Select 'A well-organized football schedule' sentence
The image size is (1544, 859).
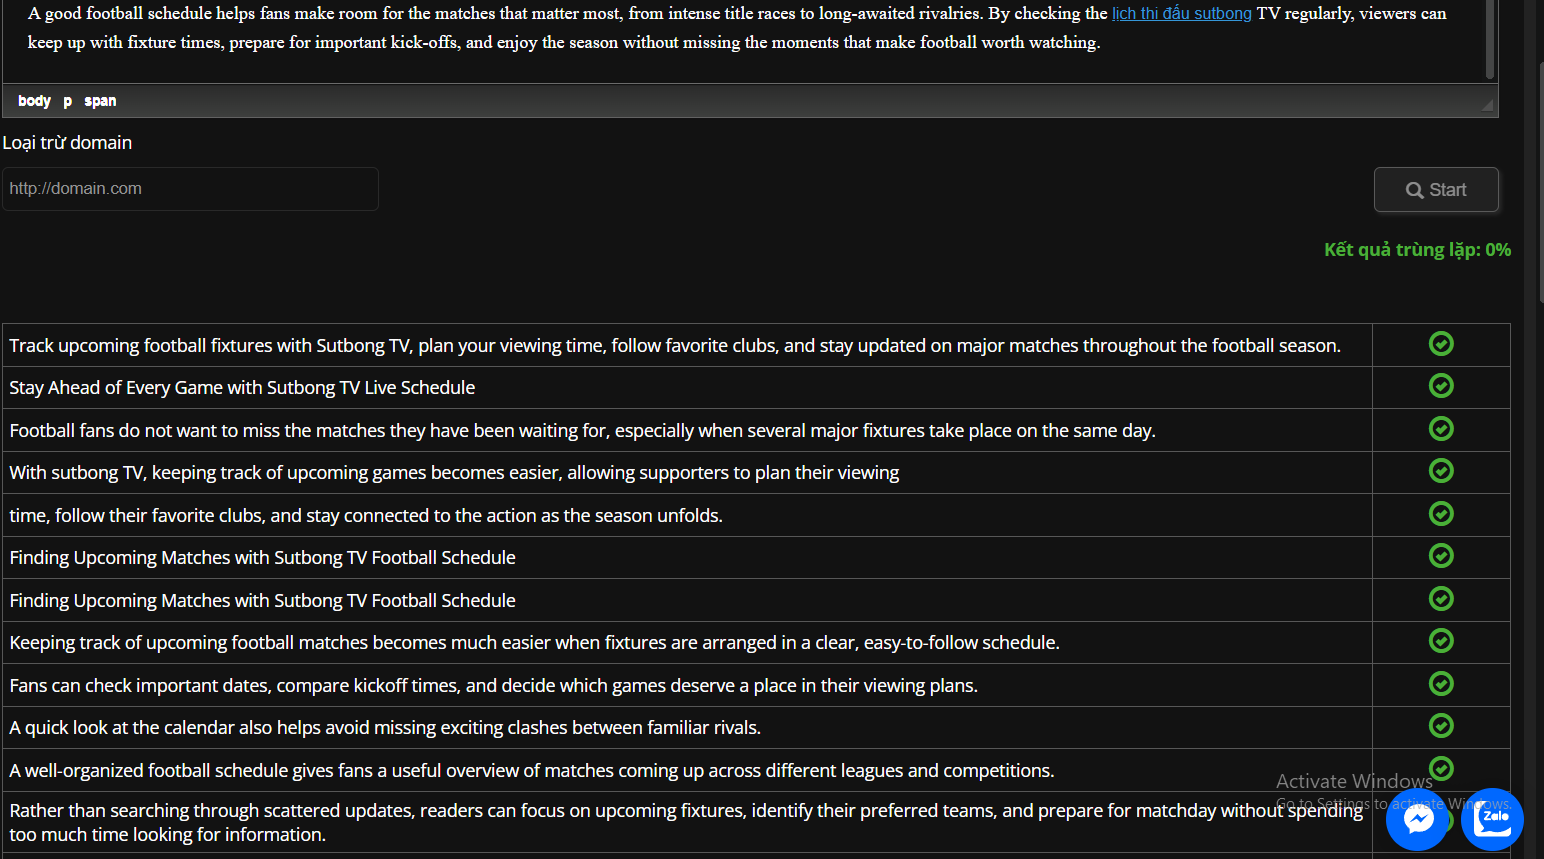click(x=532, y=771)
